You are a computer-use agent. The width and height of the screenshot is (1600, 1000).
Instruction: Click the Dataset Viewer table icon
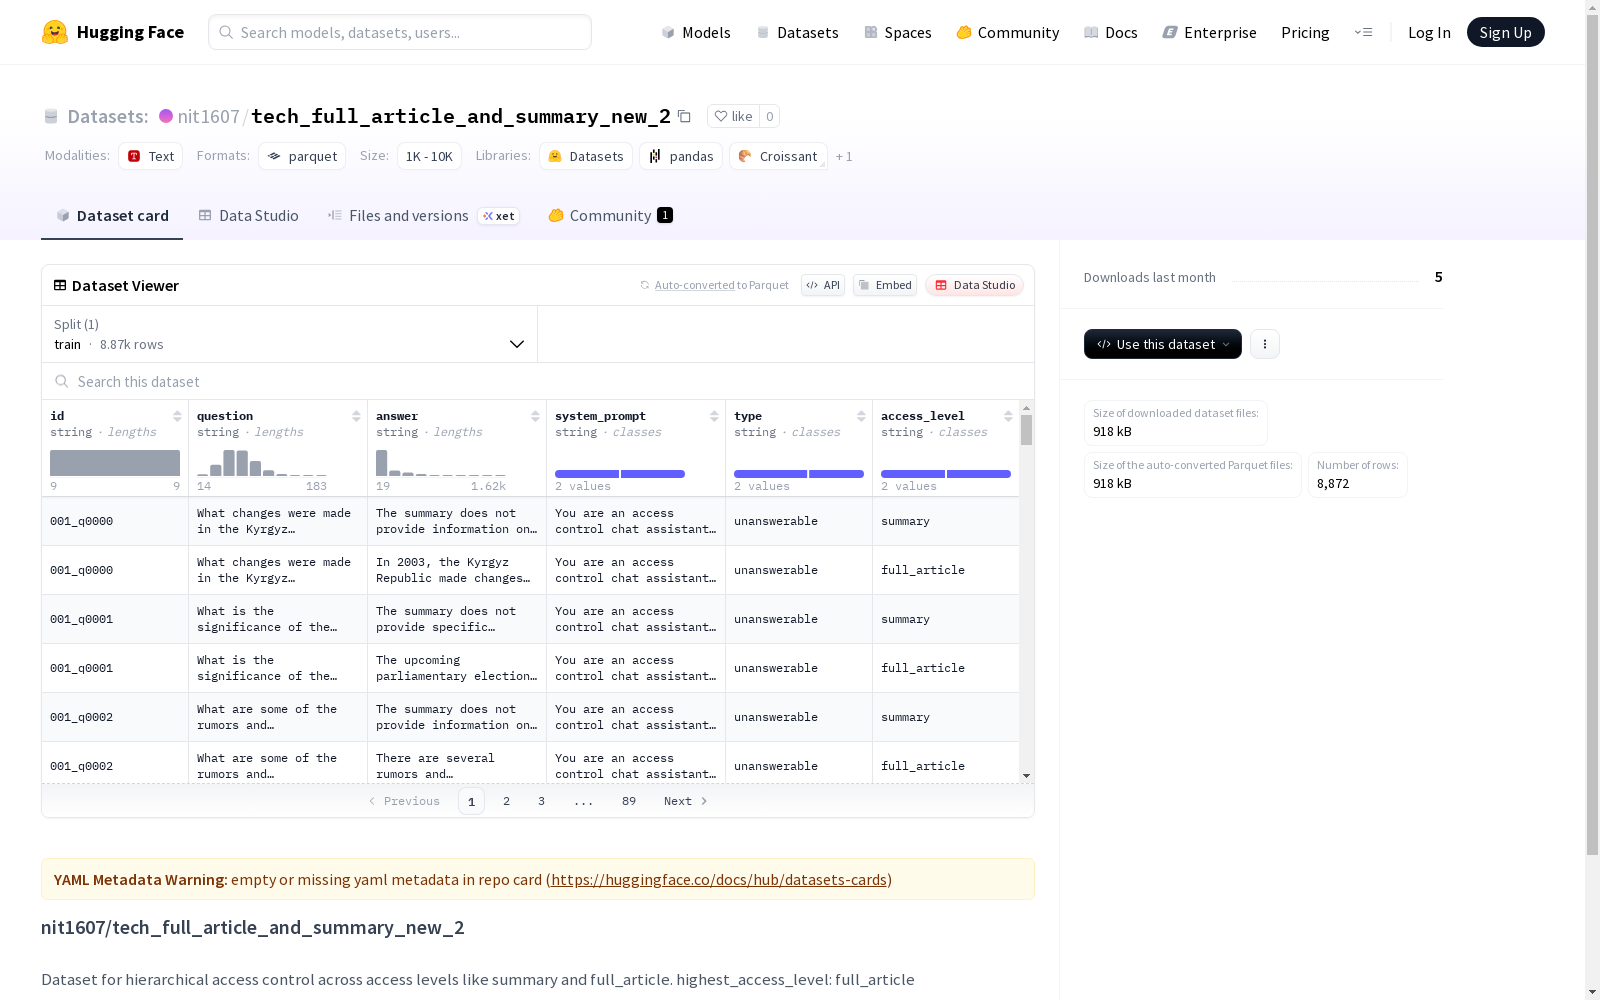click(x=60, y=285)
